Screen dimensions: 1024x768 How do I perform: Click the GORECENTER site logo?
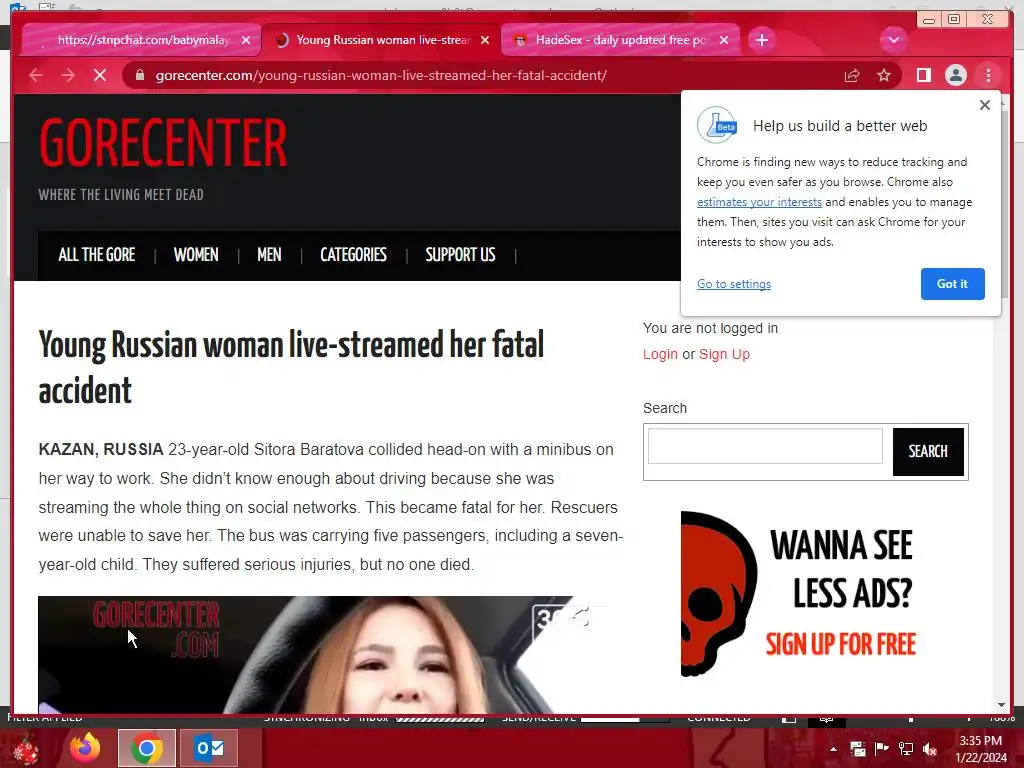coord(163,143)
